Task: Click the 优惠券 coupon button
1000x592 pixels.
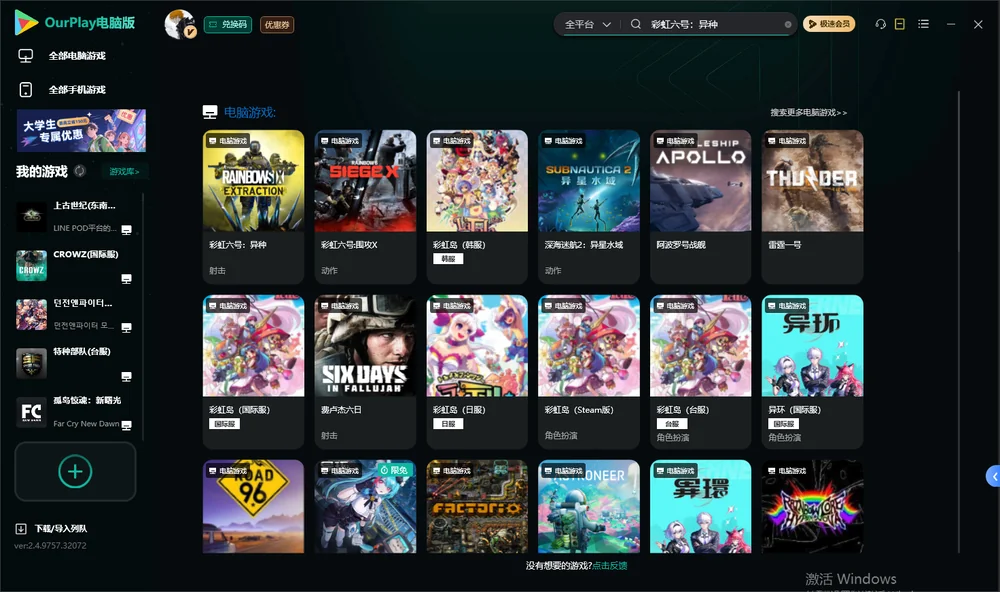Action: 277,25
